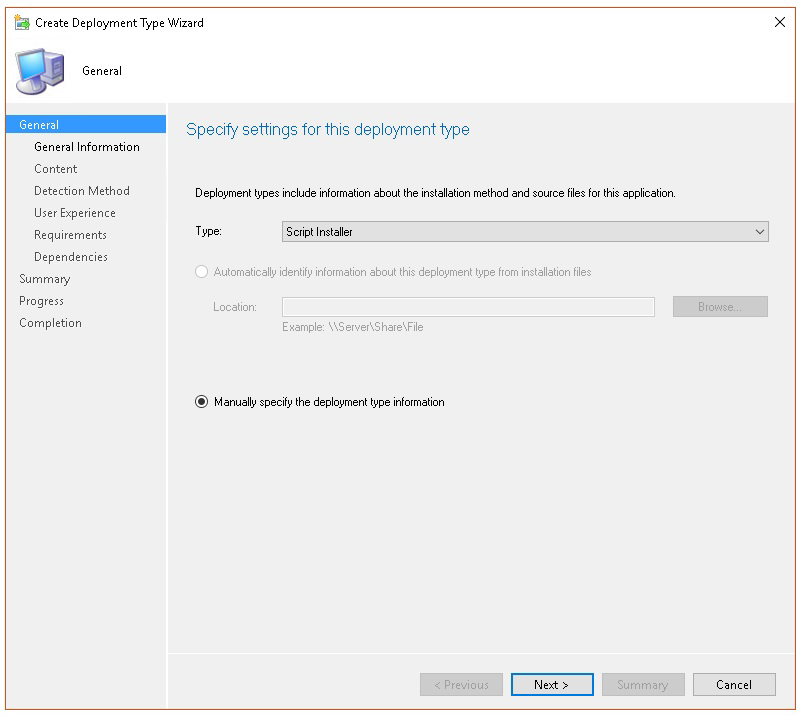Select the Progress step

(41, 301)
